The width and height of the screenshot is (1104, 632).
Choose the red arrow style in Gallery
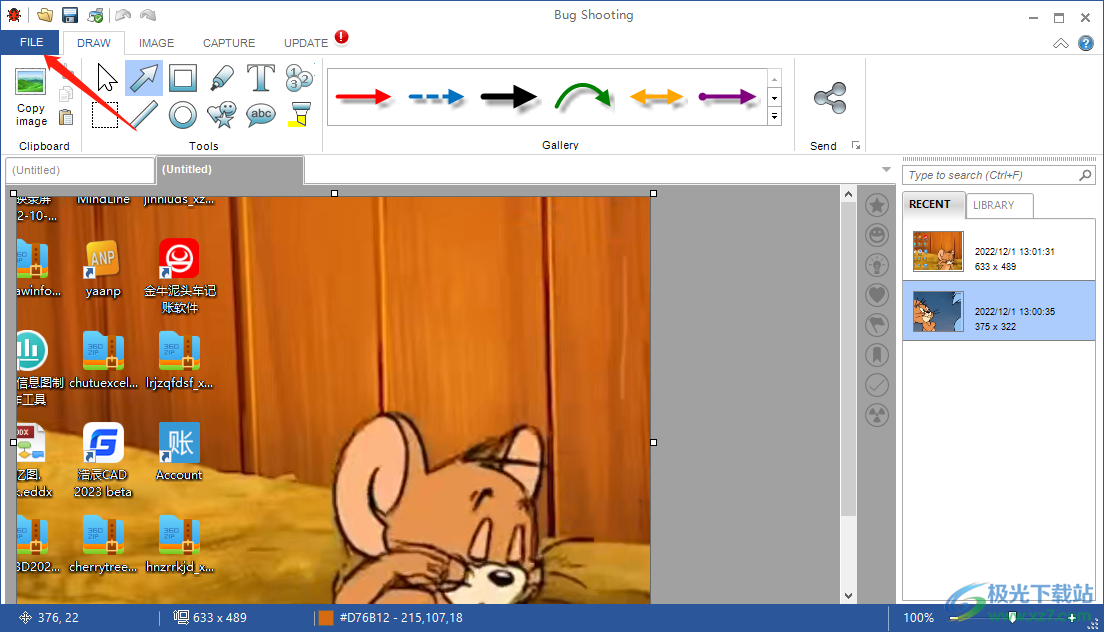click(x=363, y=97)
